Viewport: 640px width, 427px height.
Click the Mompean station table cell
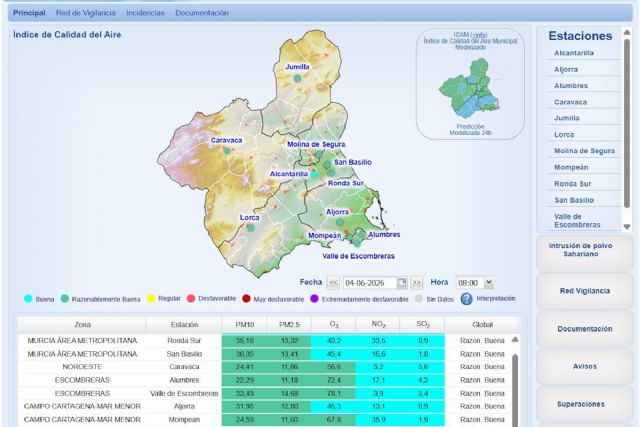(184, 420)
